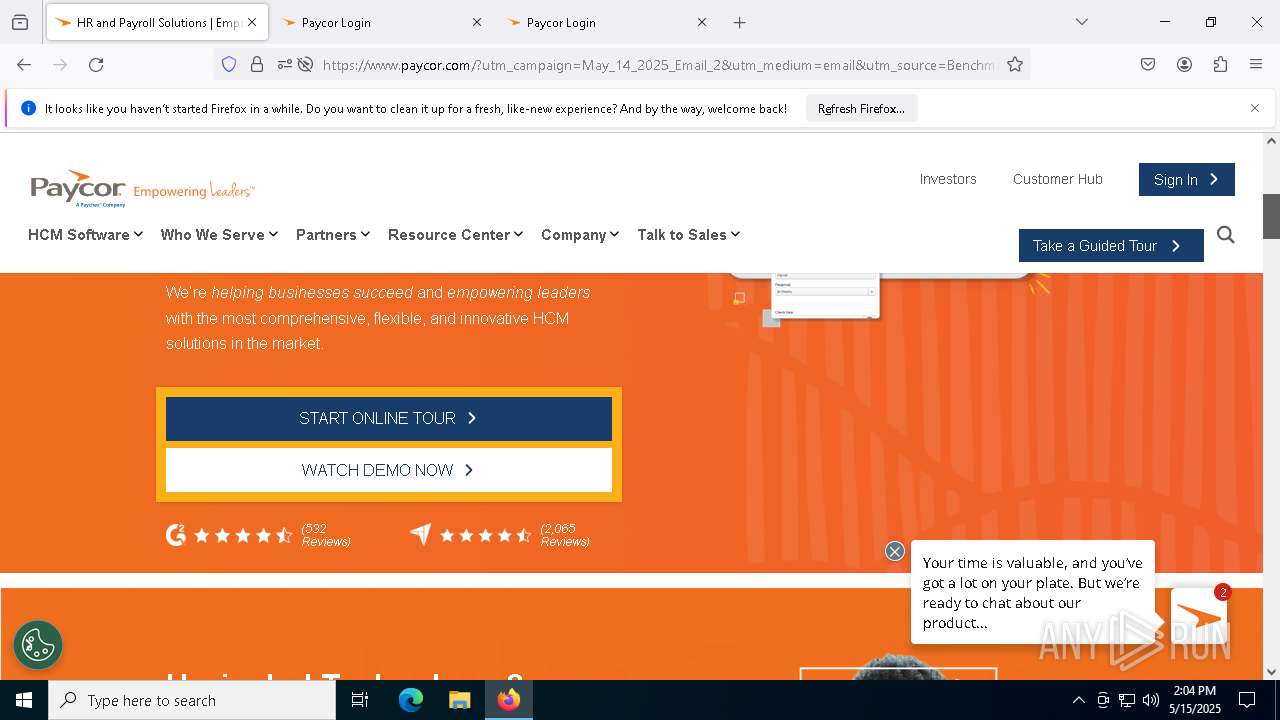Click WATCH DEMO NOW button
1280x720 pixels.
pos(388,470)
